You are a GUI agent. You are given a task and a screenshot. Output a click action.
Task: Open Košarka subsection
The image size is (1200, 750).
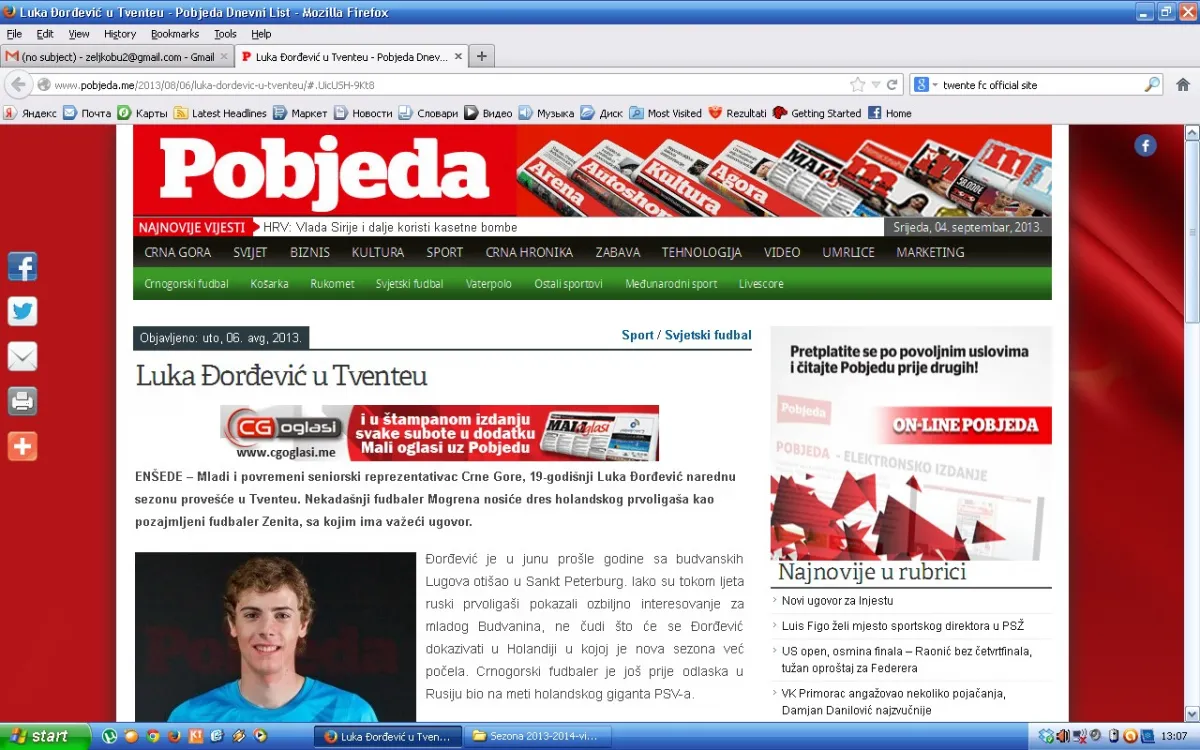(x=270, y=284)
